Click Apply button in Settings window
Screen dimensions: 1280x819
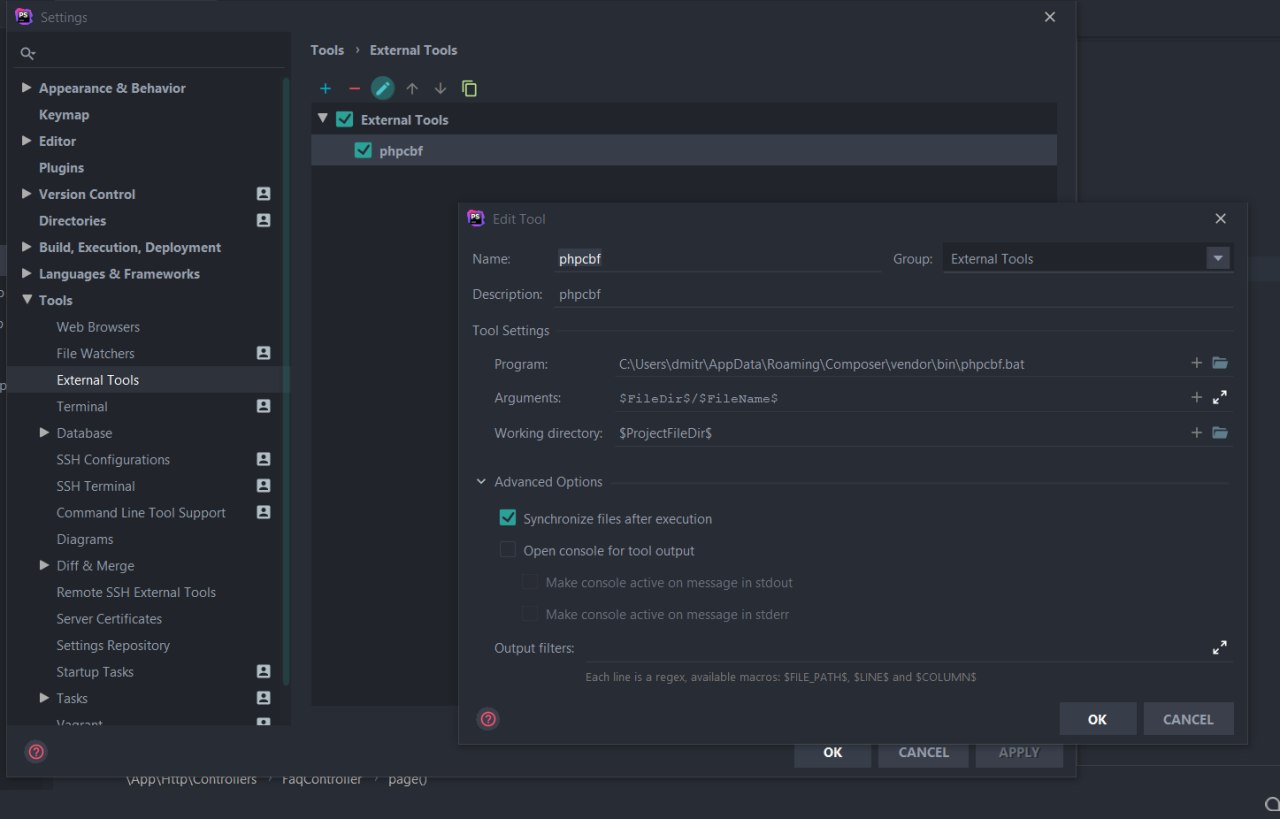tap(1019, 752)
